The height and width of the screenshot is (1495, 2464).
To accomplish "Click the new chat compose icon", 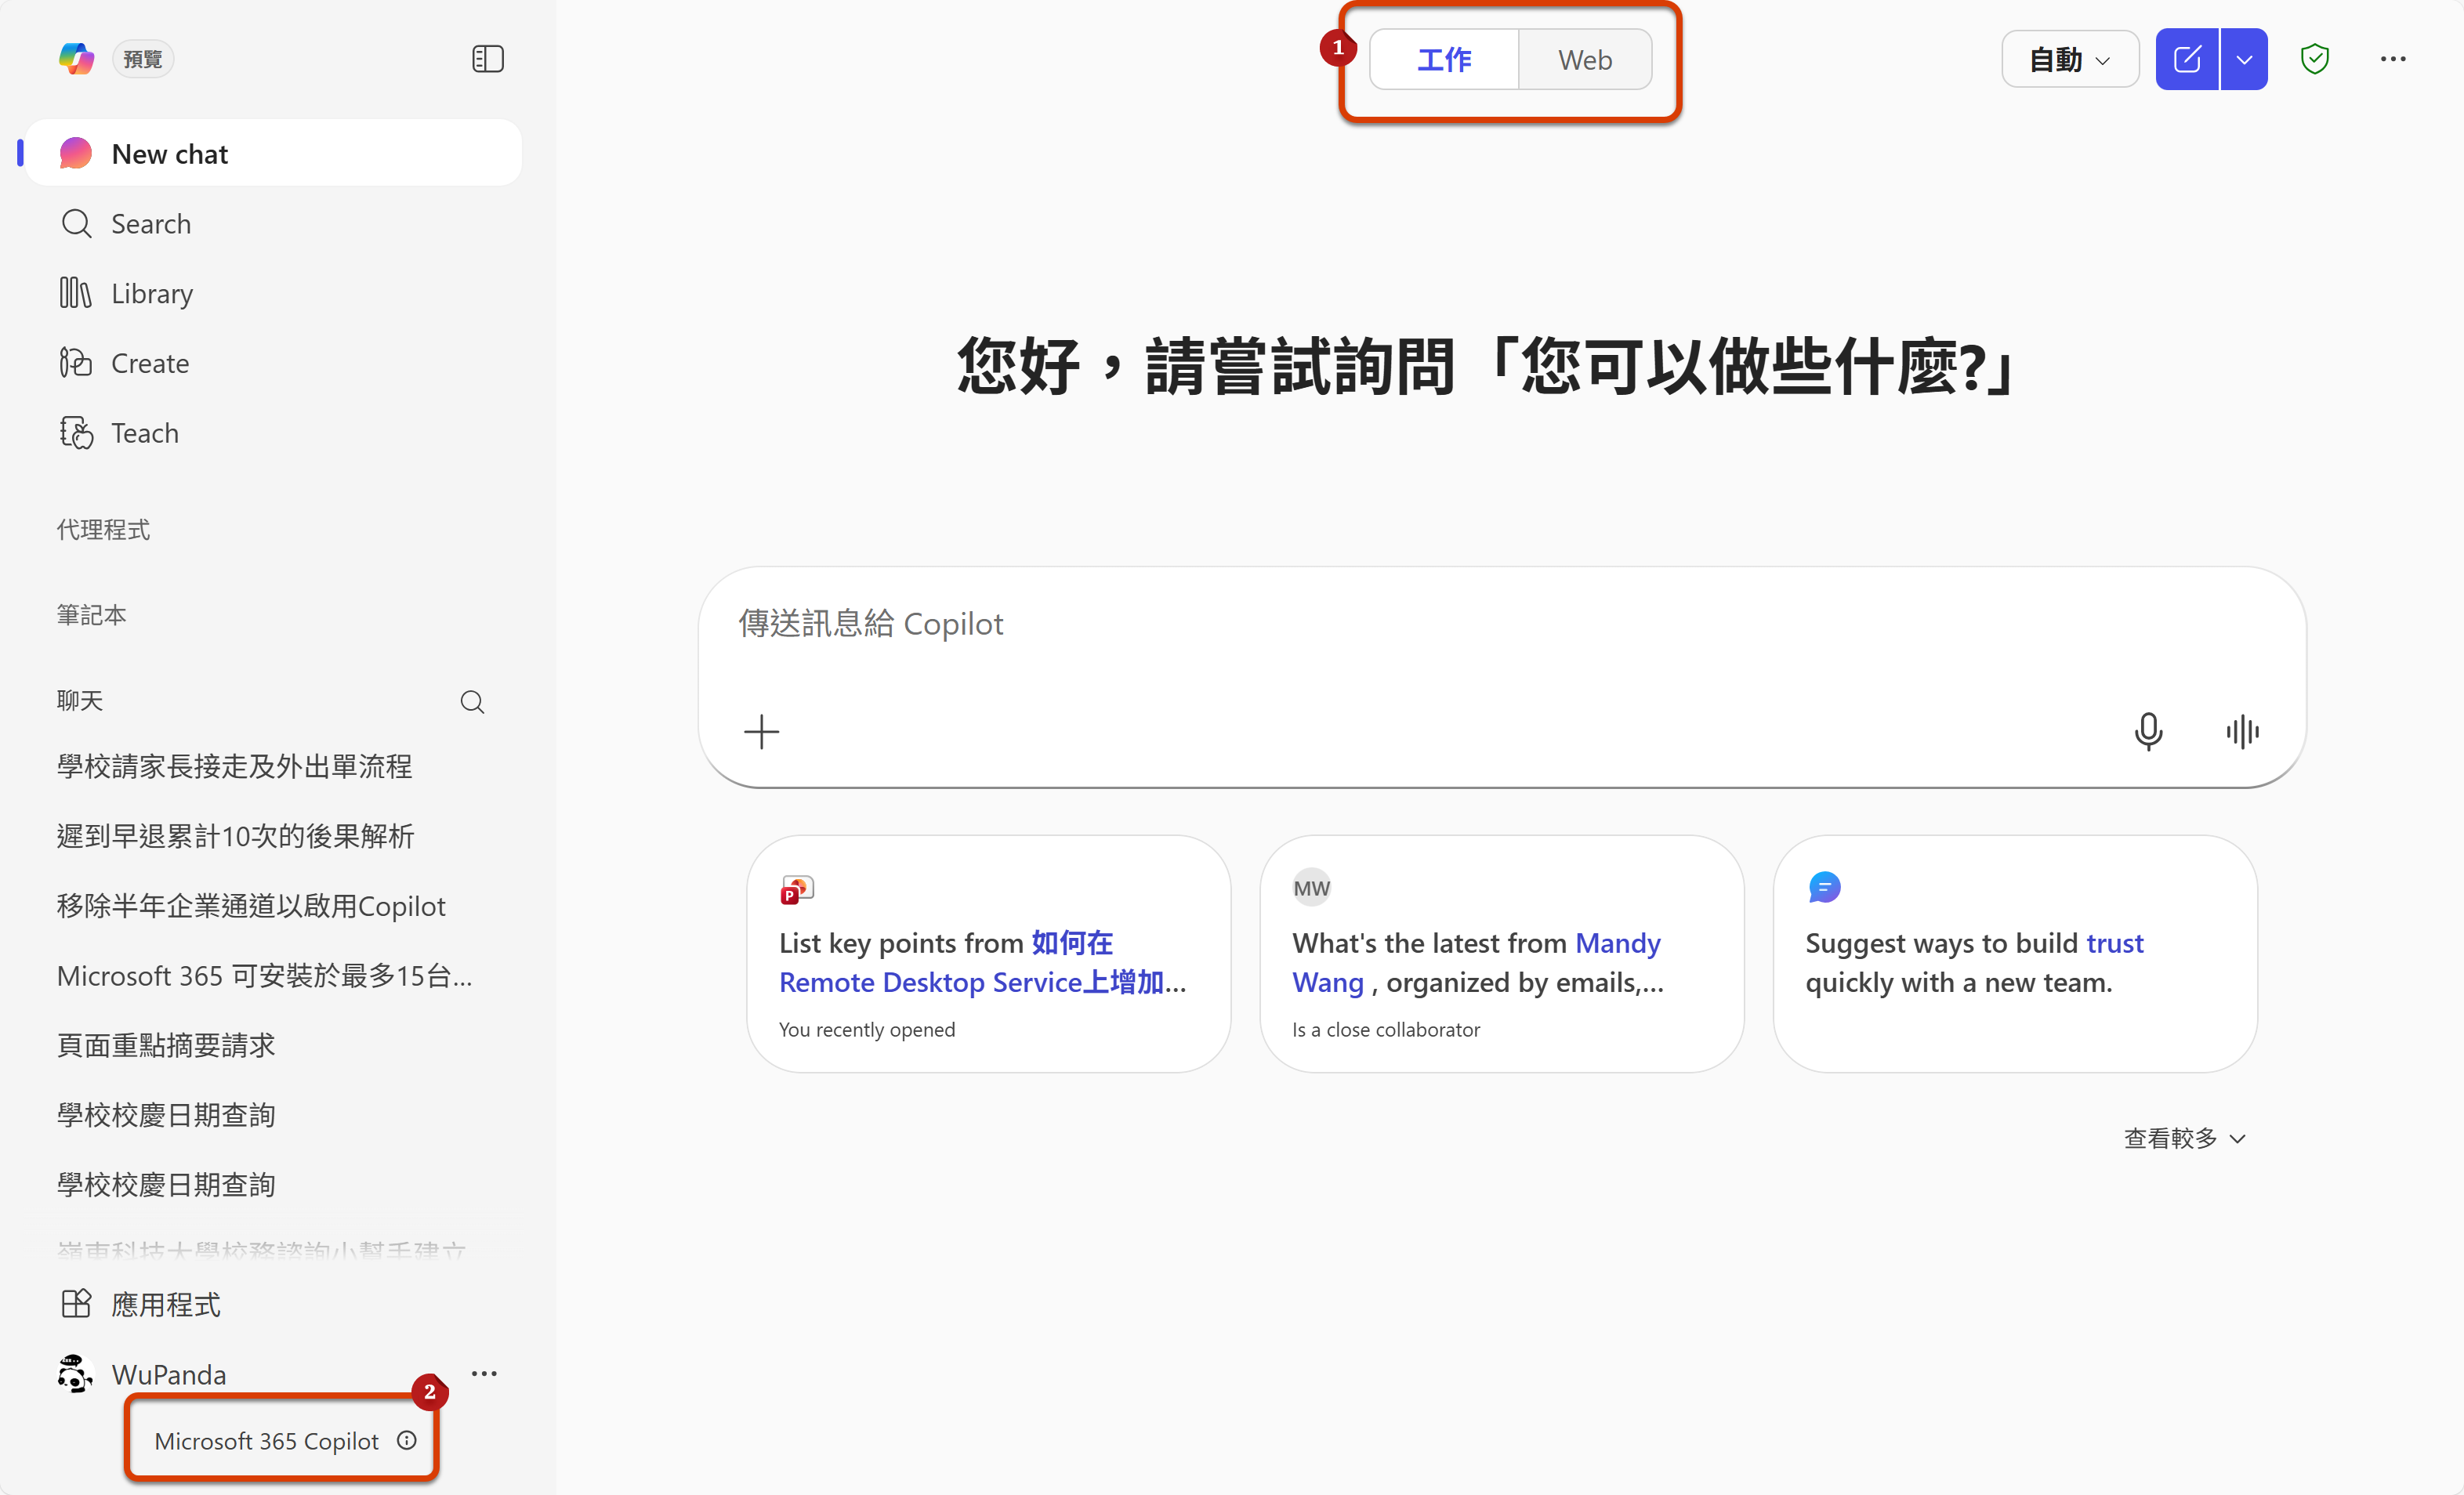I will [2186, 59].
